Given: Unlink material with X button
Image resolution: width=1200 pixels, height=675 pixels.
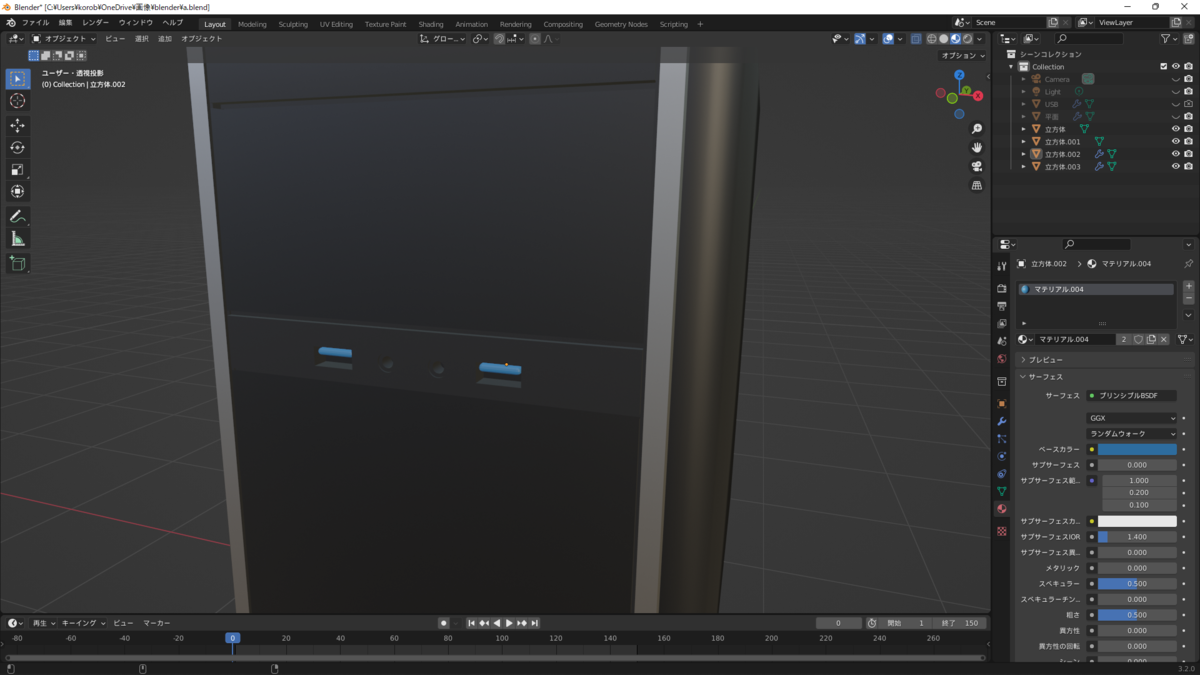Looking at the screenshot, I should [x=1164, y=340].
